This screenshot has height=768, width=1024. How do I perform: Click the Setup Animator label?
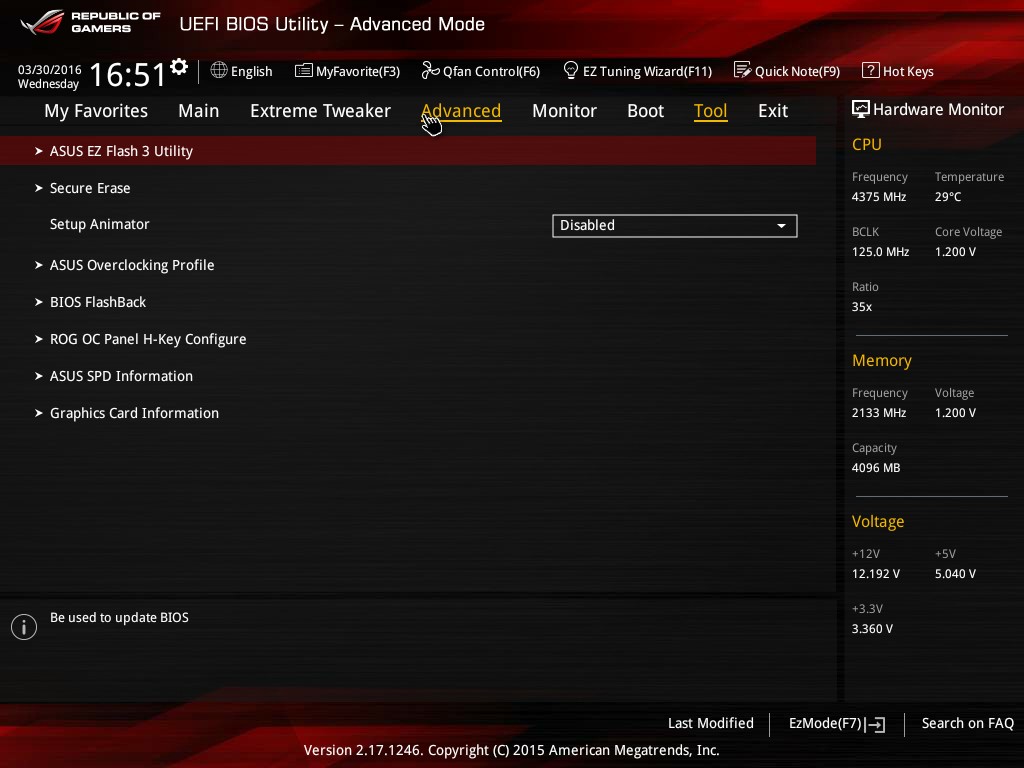(99, 224)
